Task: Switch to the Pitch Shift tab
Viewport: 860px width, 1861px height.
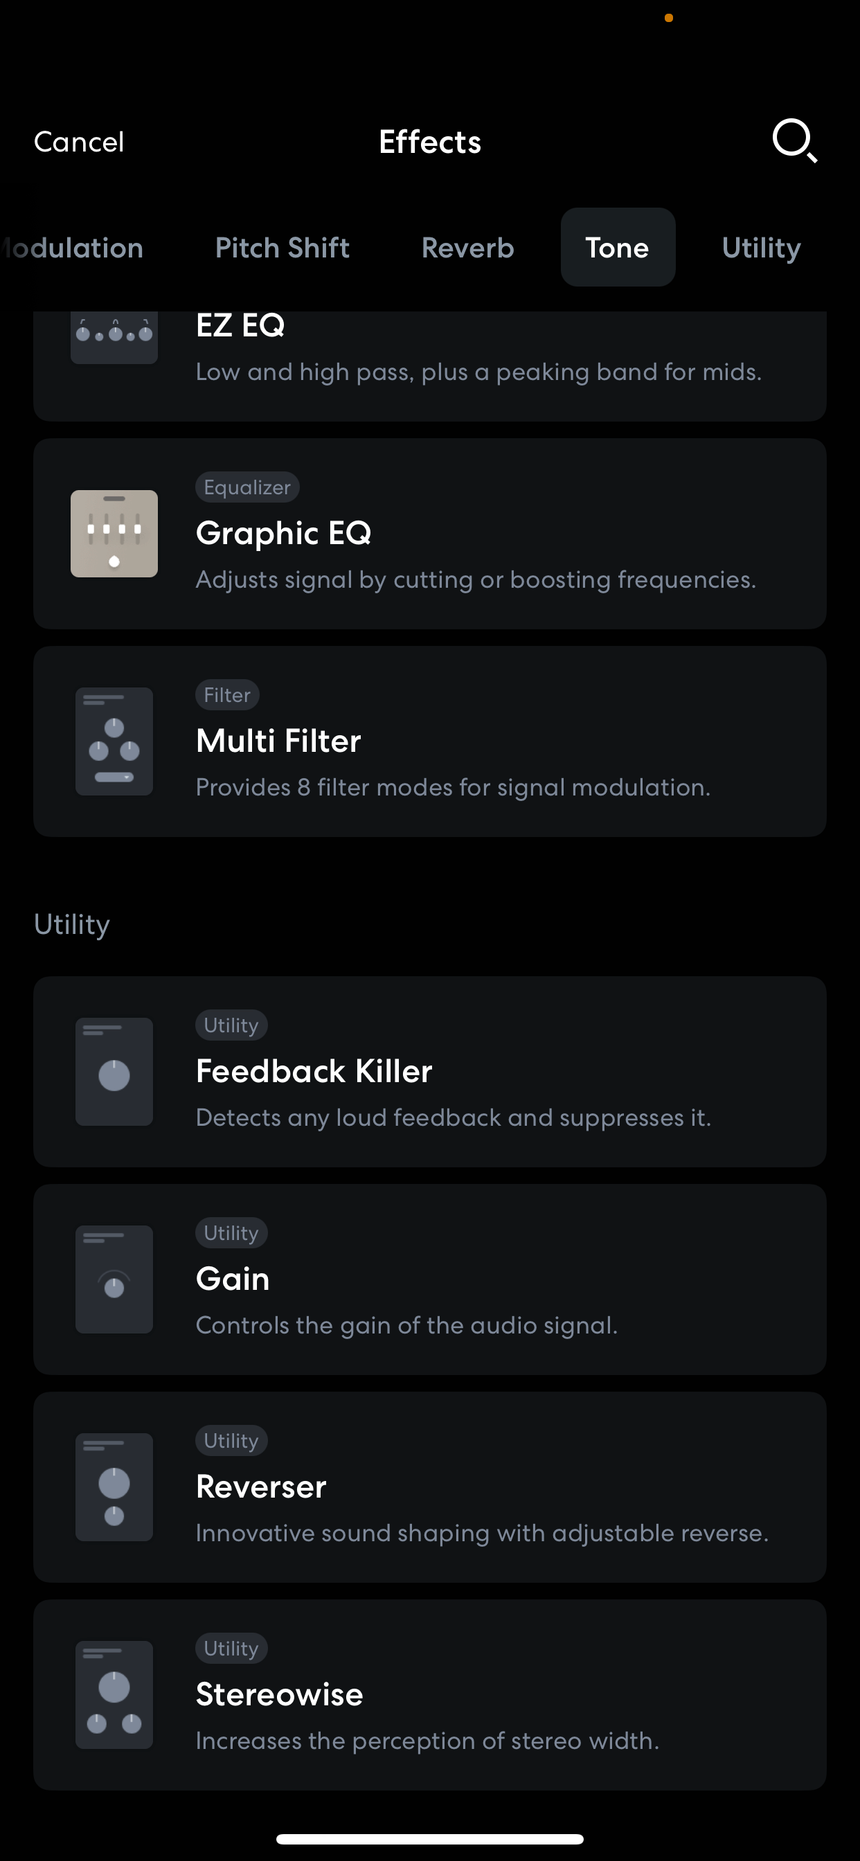Action: [x=282, y=248]
